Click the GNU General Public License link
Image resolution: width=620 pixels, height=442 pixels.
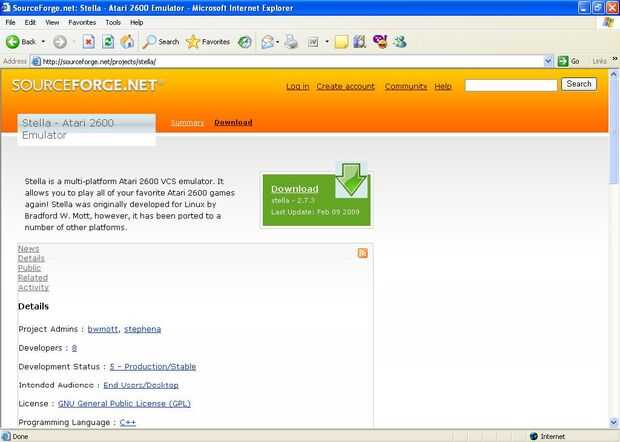[124, 404]
